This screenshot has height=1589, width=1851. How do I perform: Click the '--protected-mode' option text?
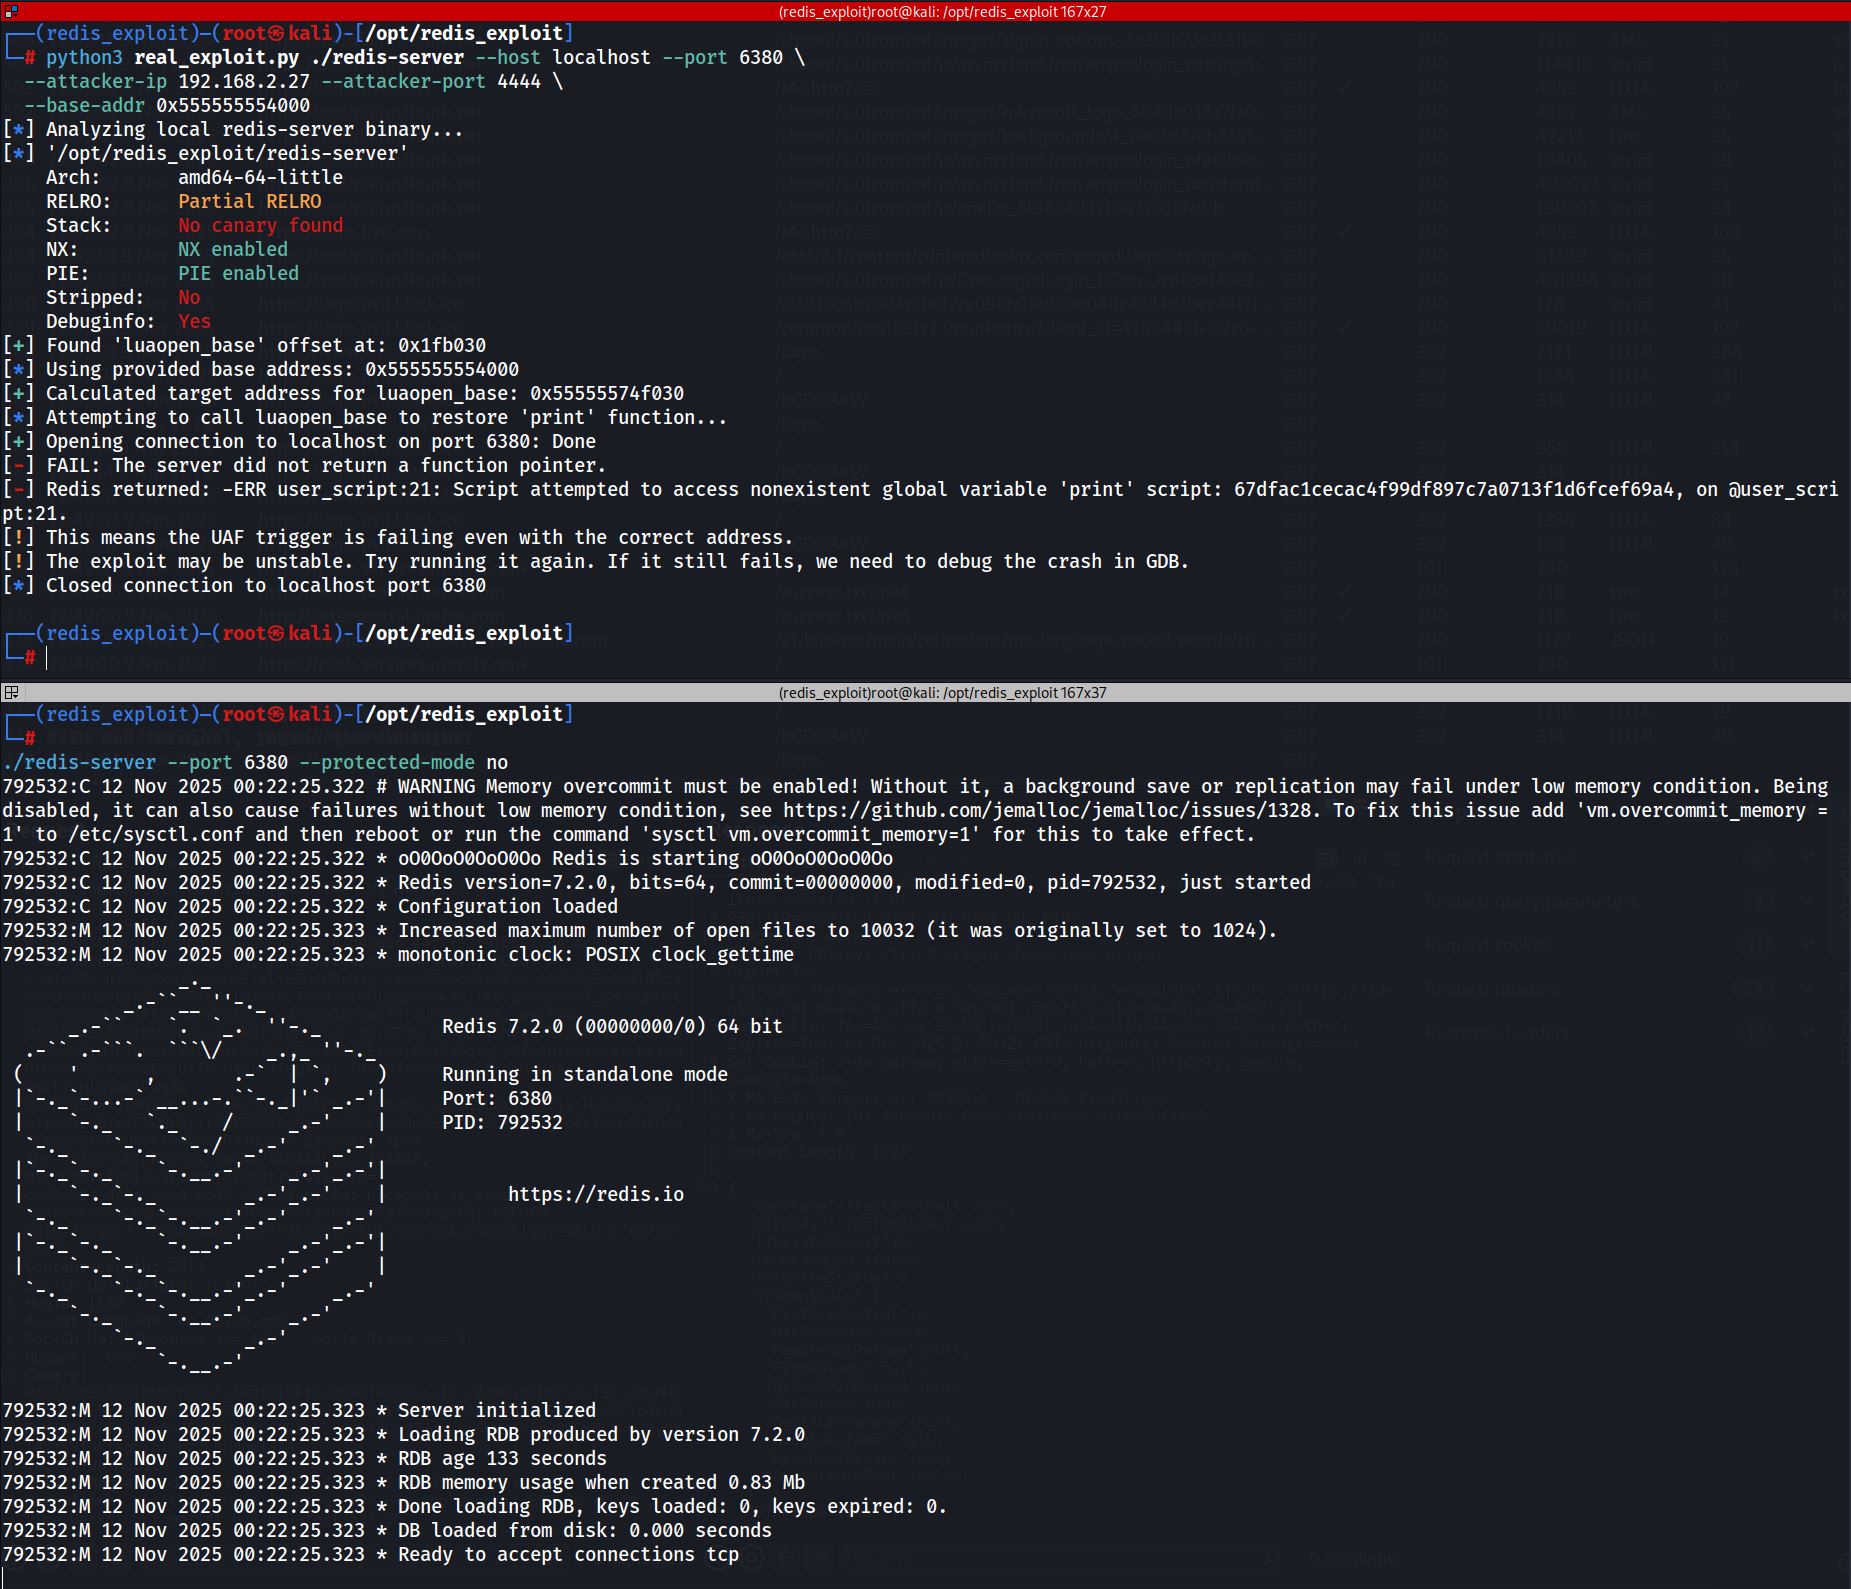click(387, 762)
